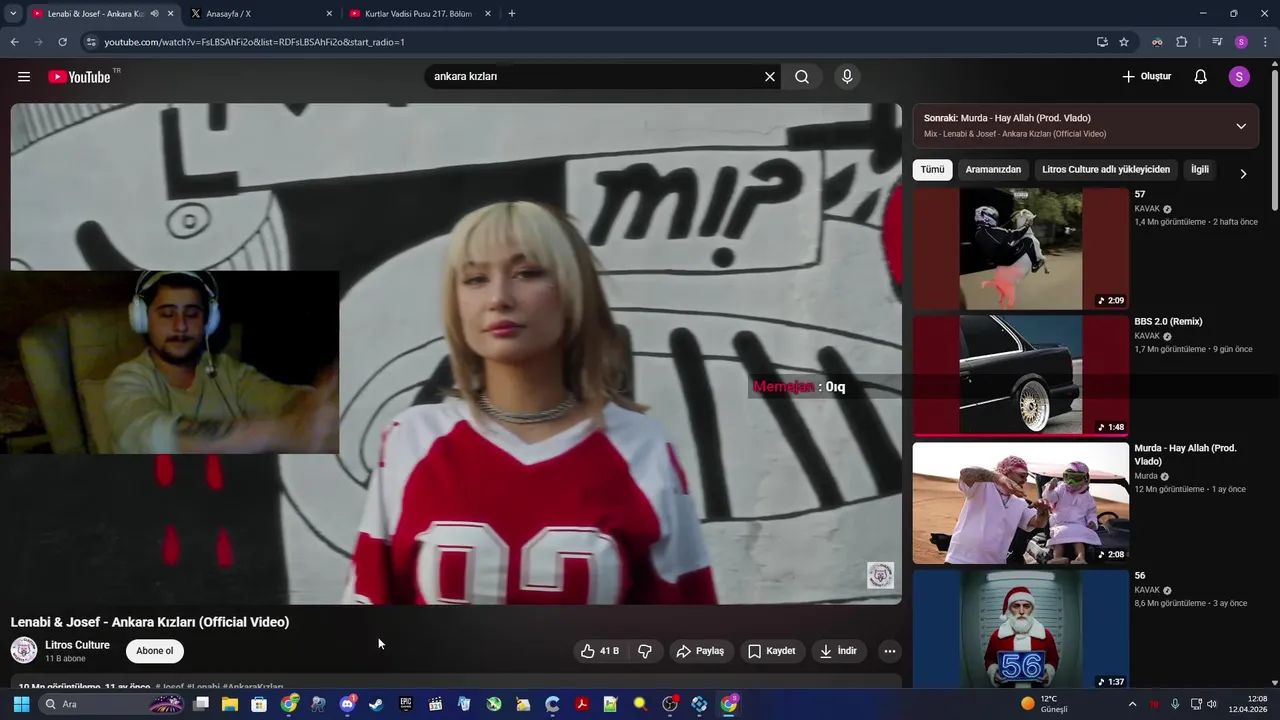1280x720 pixels.
Task: Select the Aramanızdan filter chip
Action: coord(993,170)
